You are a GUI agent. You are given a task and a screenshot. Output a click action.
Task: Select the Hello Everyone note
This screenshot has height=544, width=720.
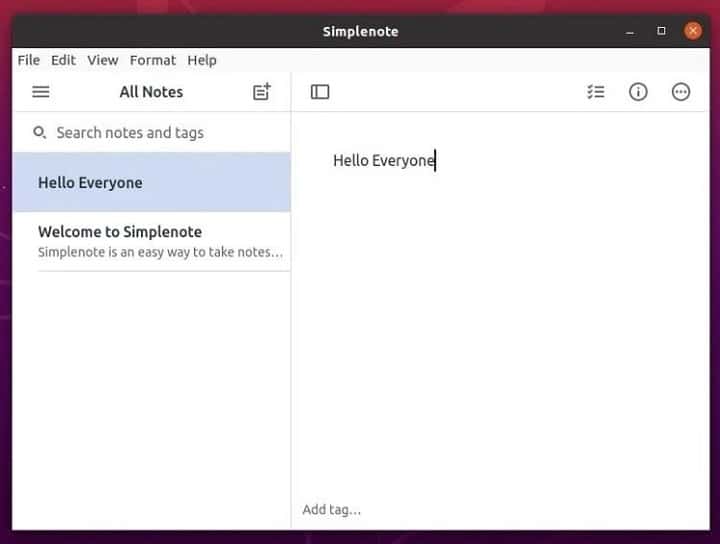(152, 182)
